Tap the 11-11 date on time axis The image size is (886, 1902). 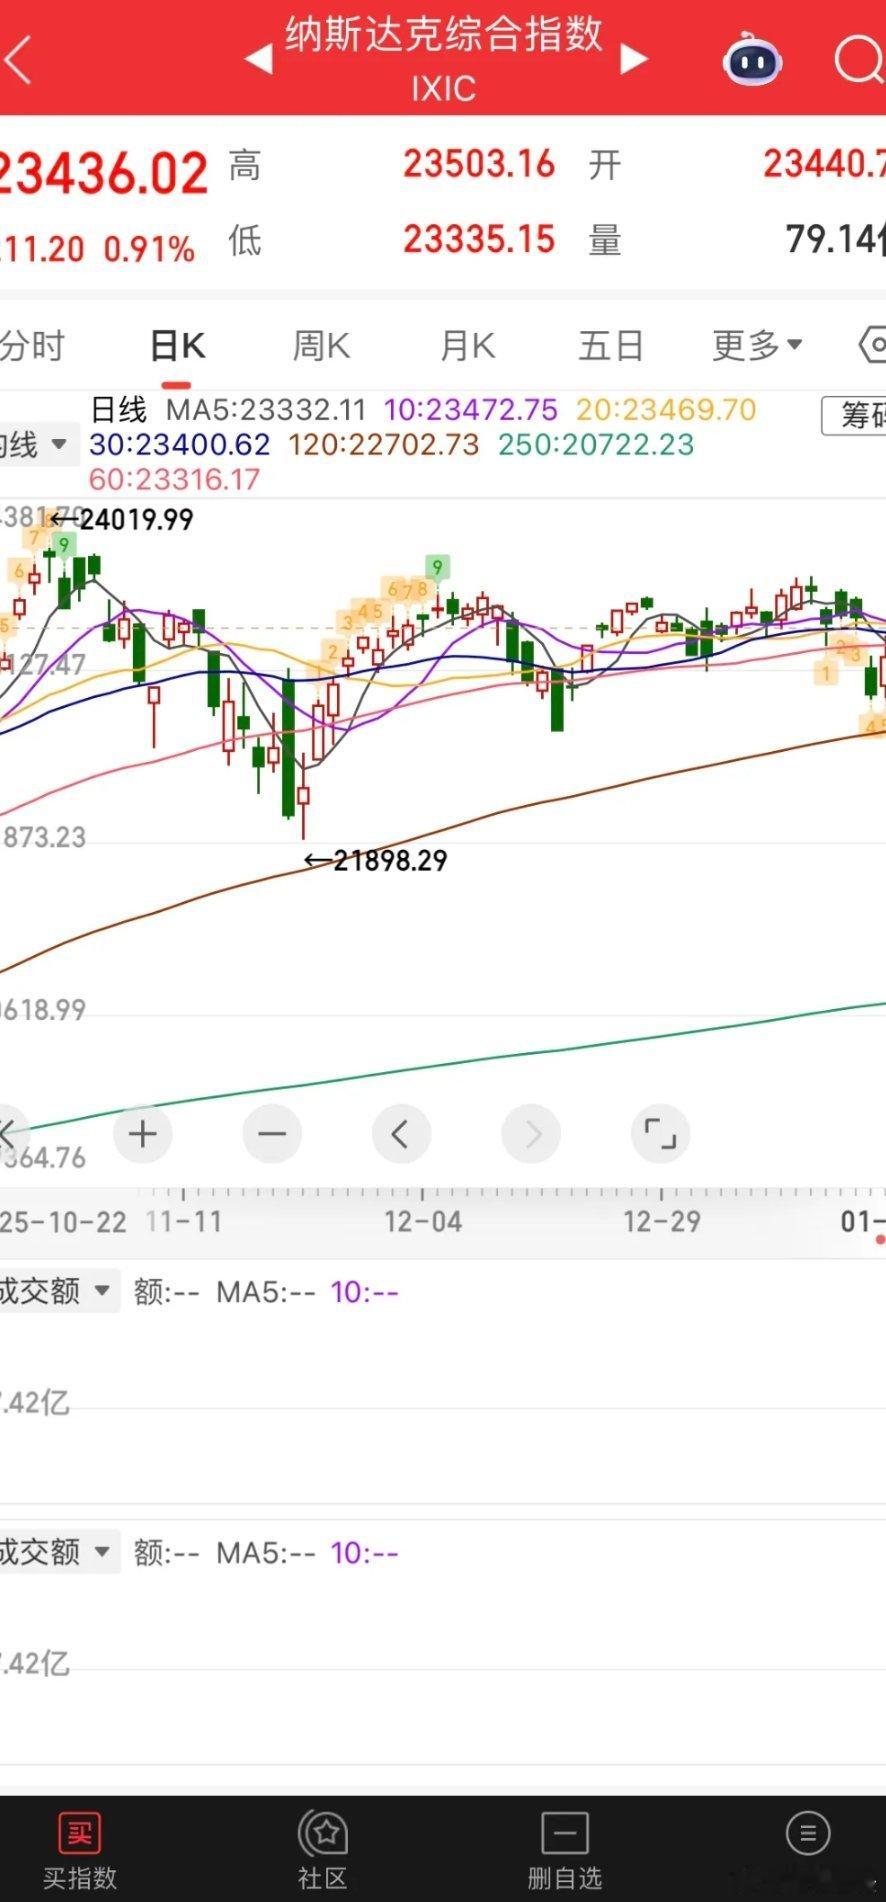pos(183,1221)
